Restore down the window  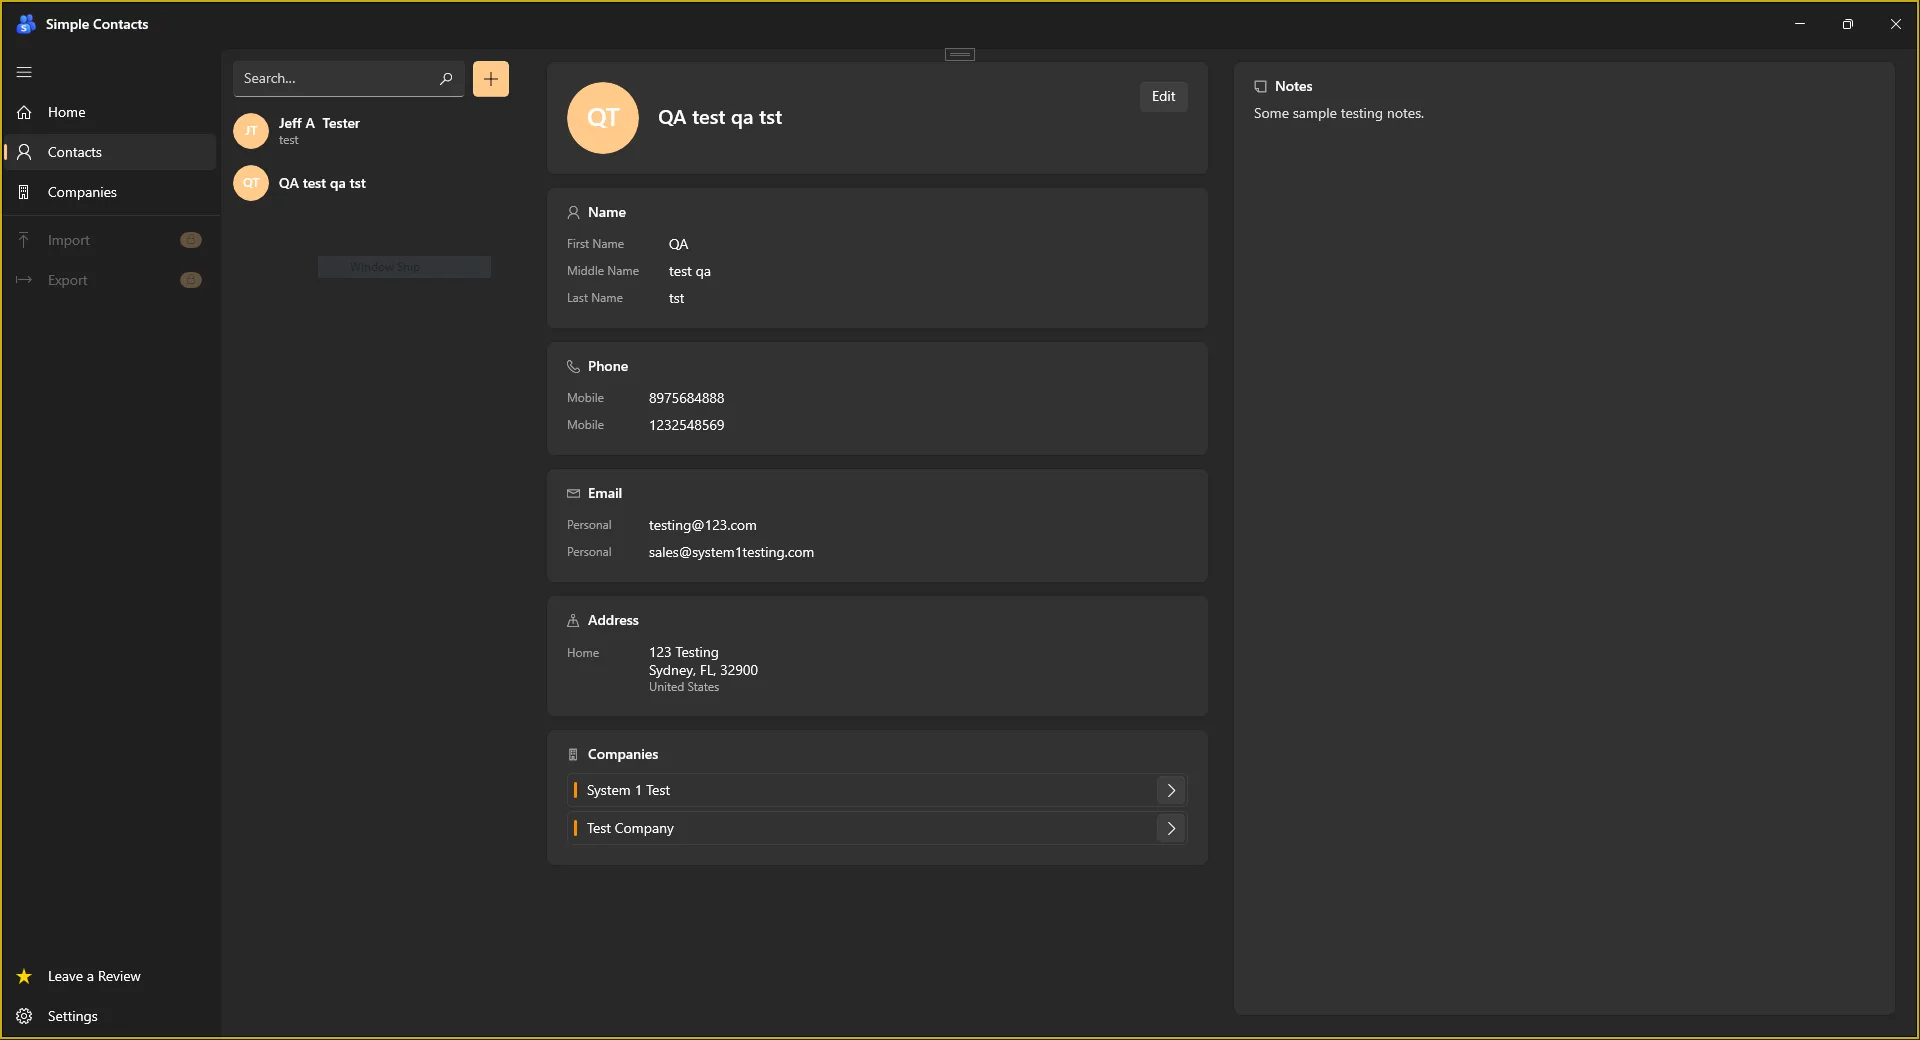(x=1848, y=24)
